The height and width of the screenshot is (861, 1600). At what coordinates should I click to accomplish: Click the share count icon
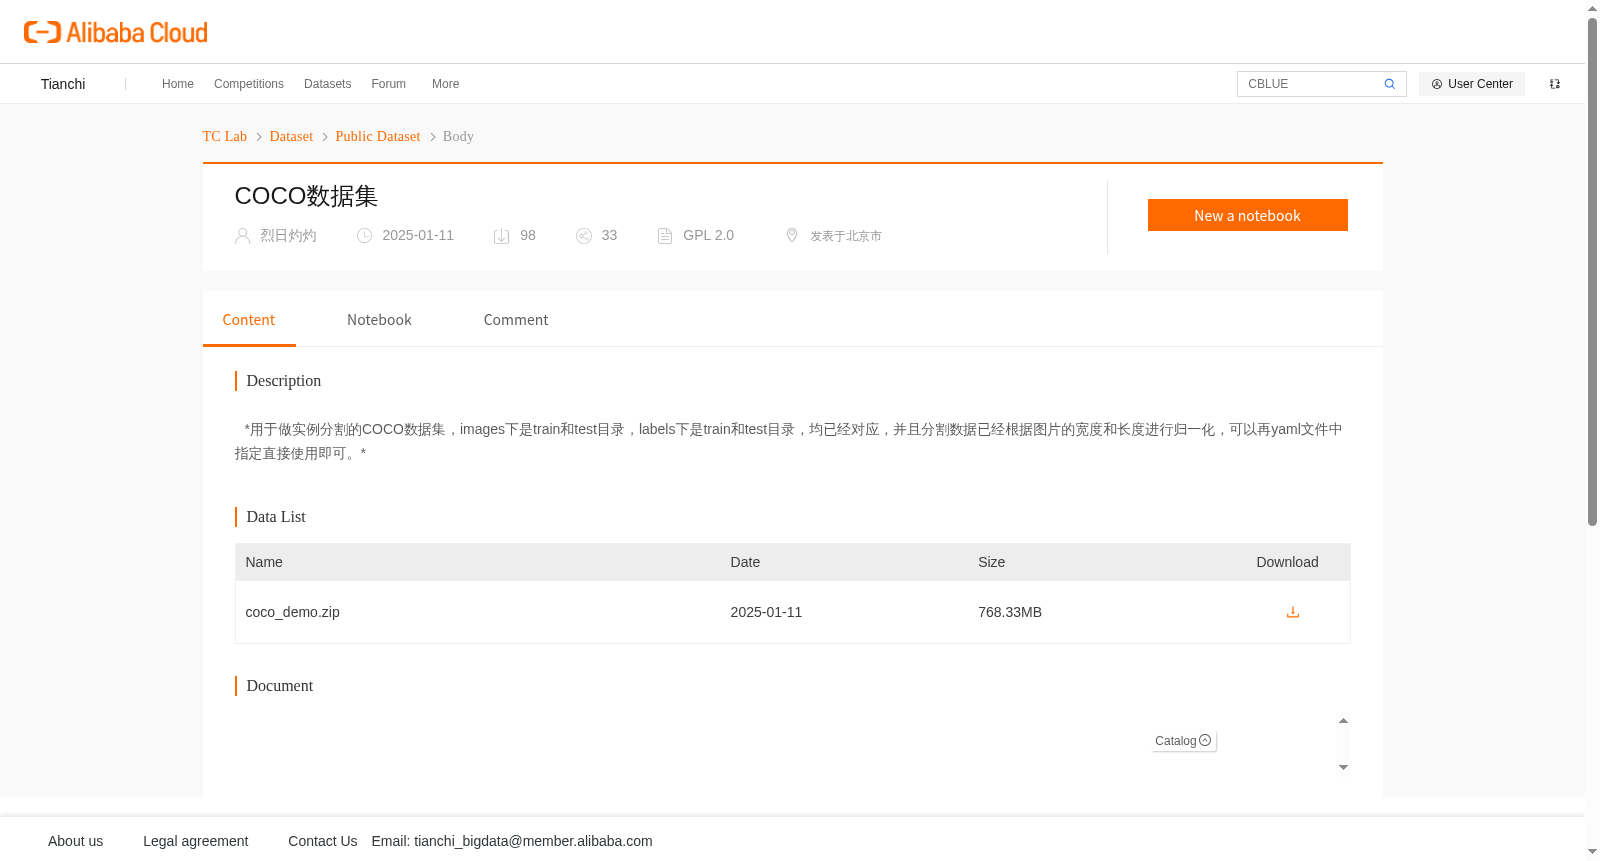(584, 236)
